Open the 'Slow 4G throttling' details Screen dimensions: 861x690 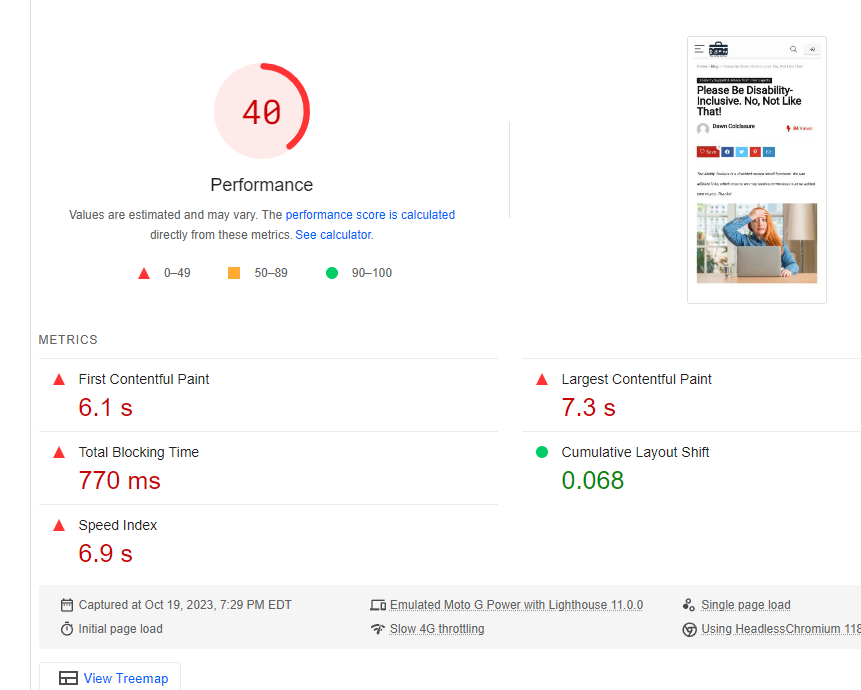tap(437, 629)
